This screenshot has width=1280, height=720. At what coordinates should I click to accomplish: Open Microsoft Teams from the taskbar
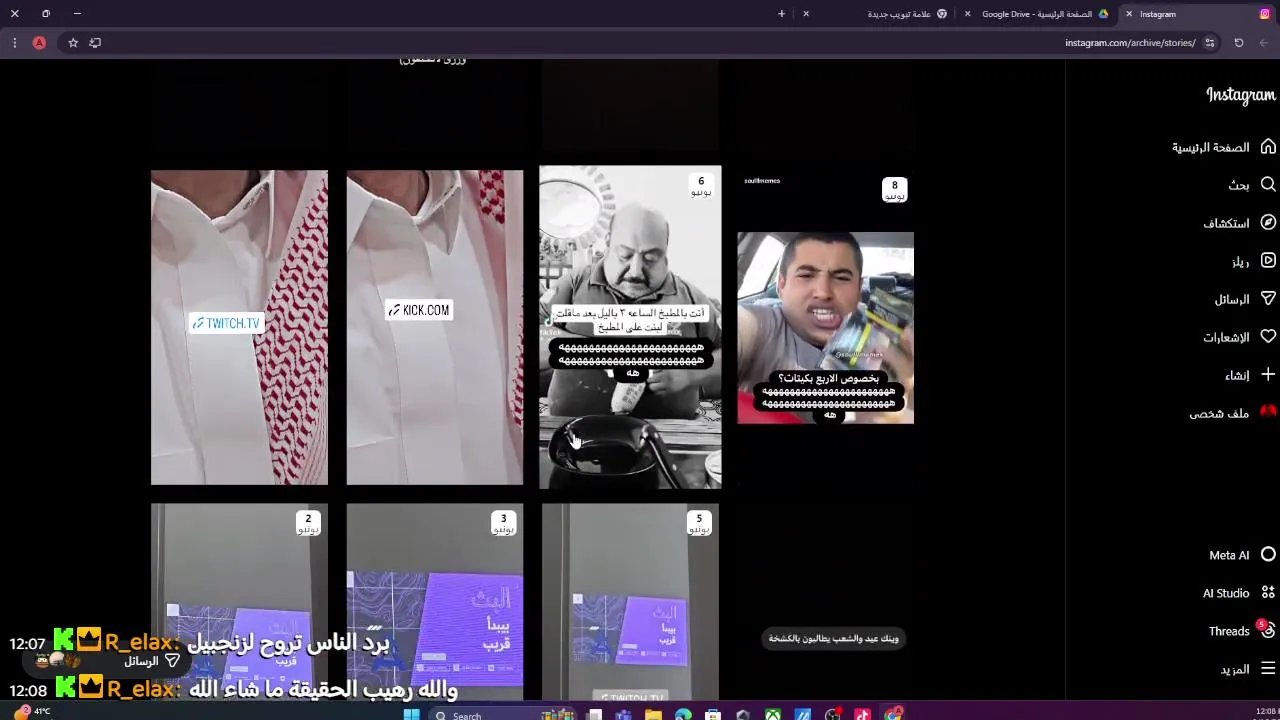point(623,715)
